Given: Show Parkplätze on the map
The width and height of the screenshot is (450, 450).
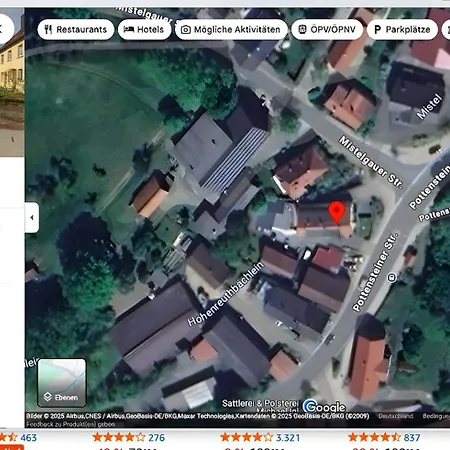Looking at the screenshot, I should [x=402, y=30].
